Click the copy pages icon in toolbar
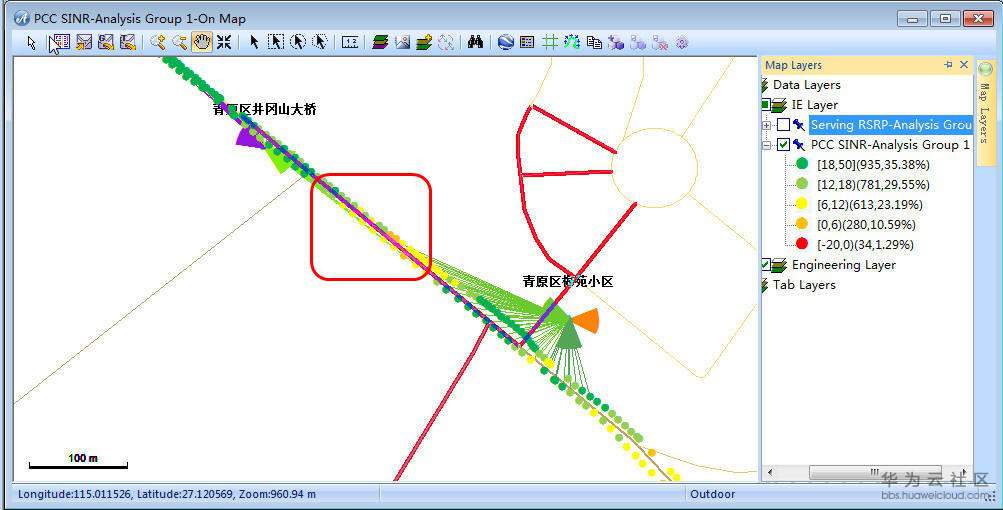 point(594,43)
